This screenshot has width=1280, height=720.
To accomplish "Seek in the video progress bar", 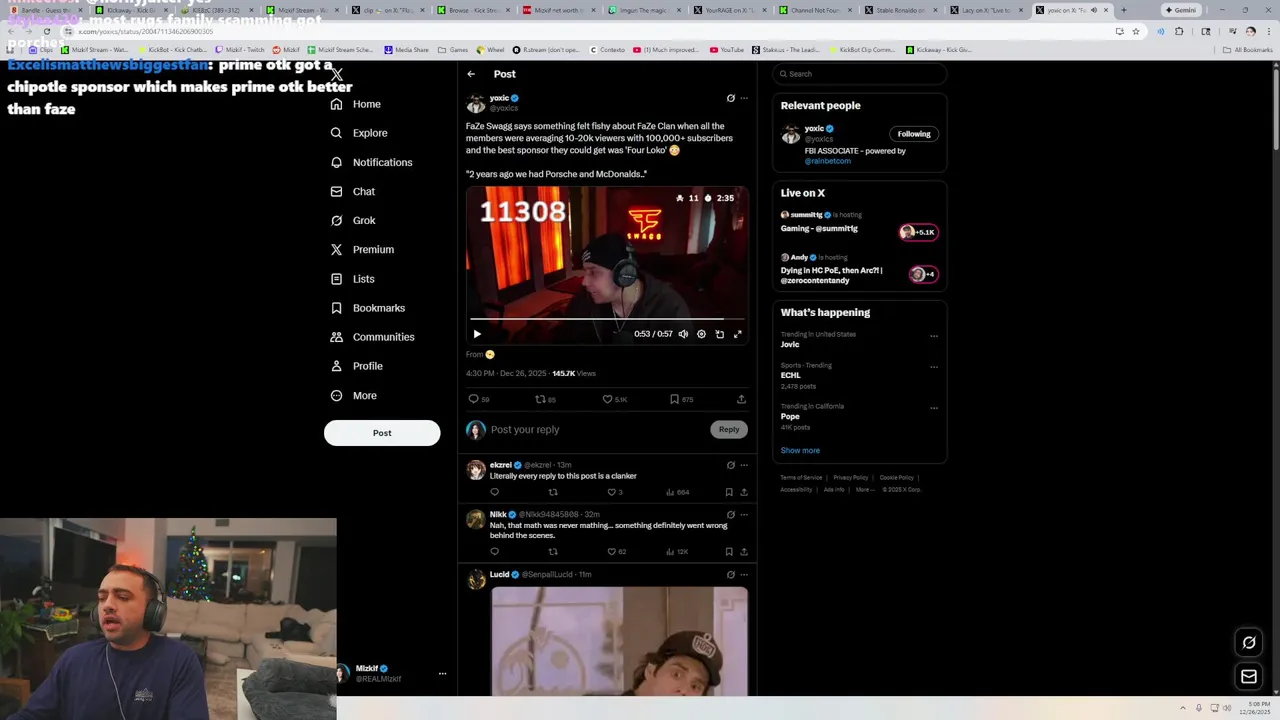I will (x=606, y=320).
